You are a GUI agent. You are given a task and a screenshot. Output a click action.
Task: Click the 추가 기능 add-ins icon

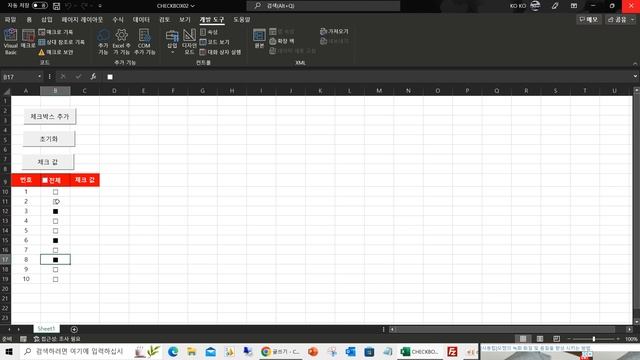tap(103, 42)
